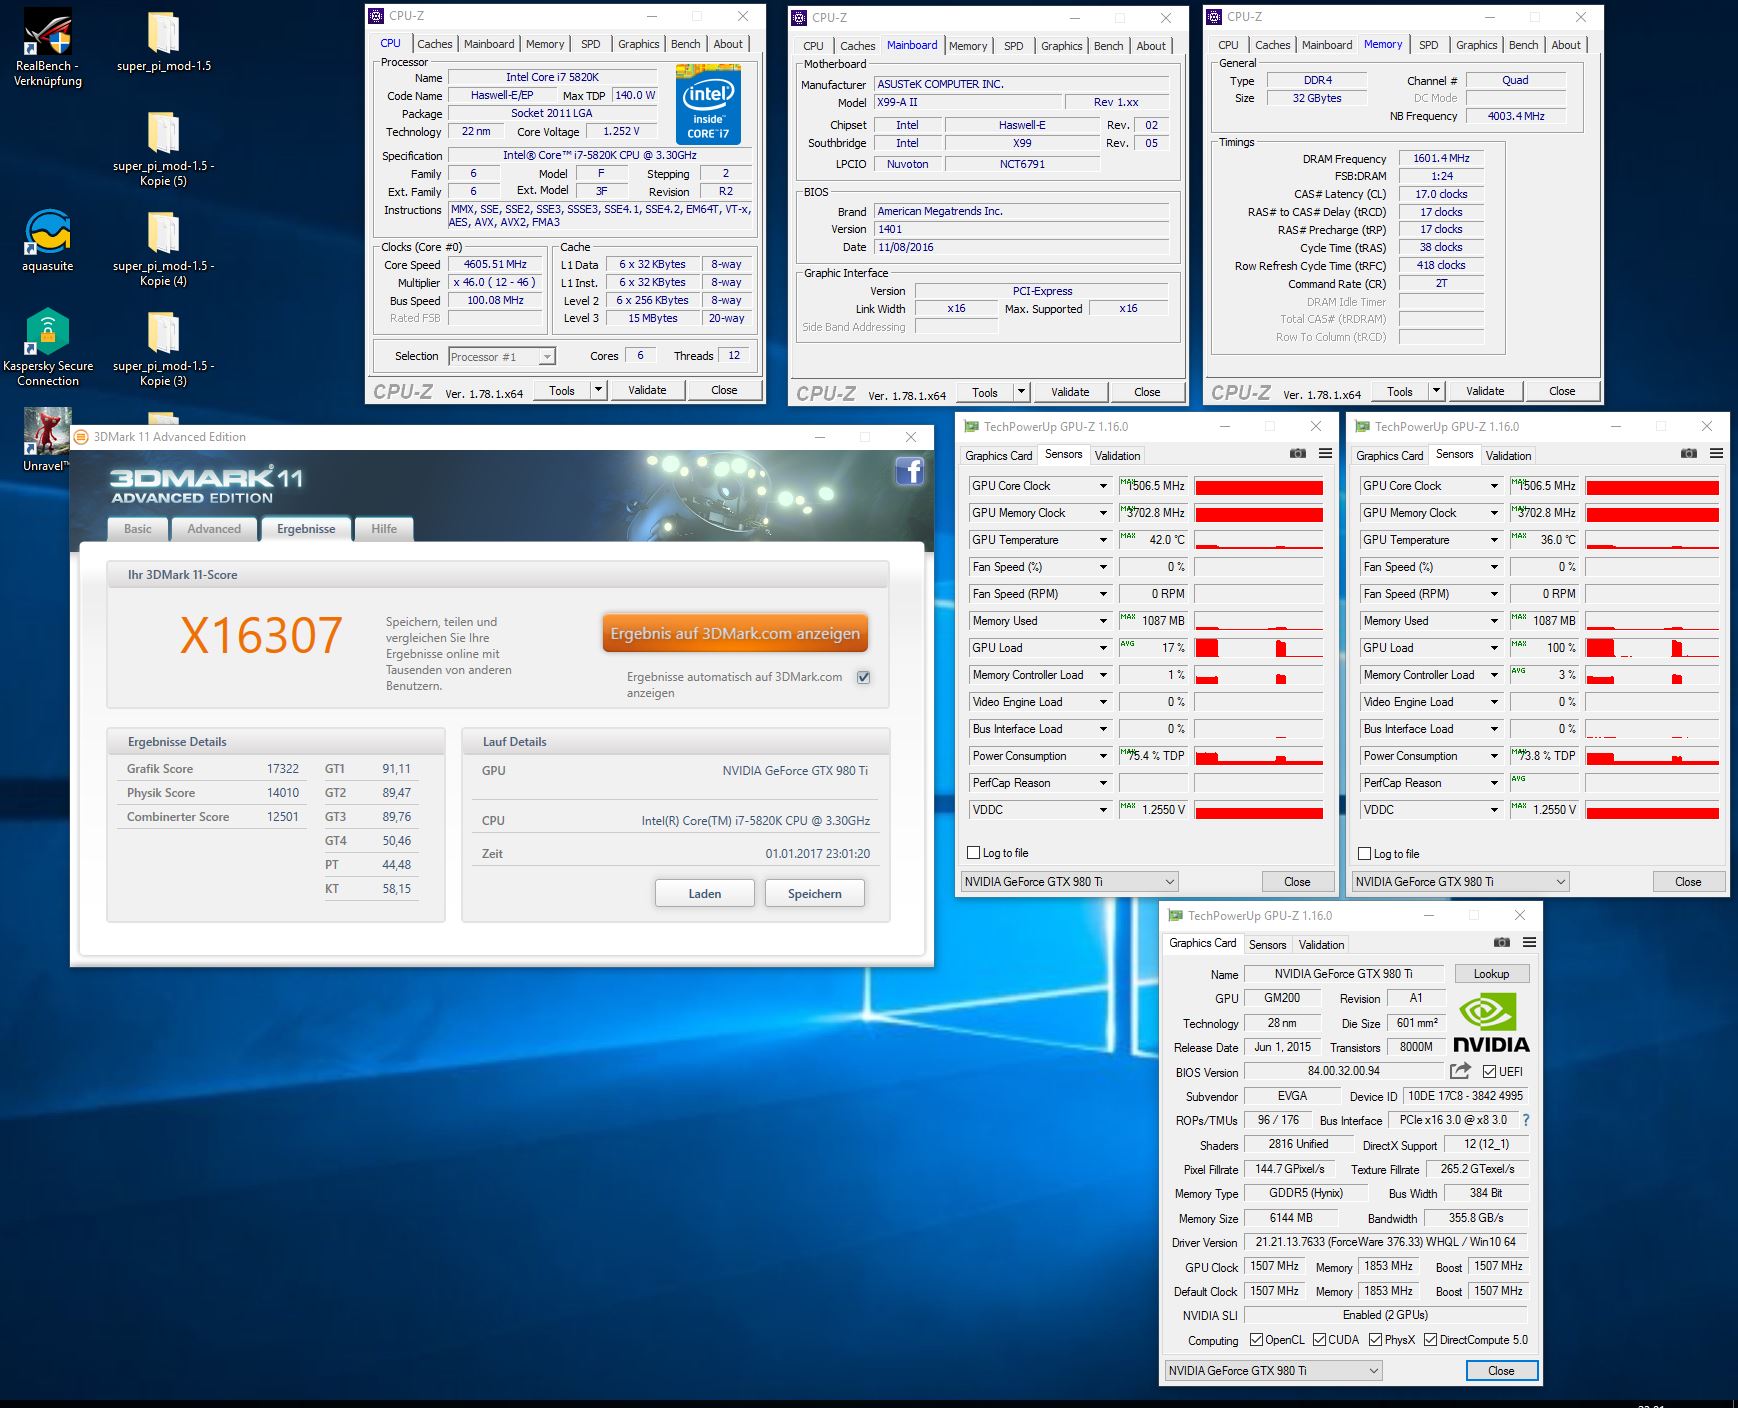Open the Hilfe tab in 3DMark 11
The height and width of the screenshot is (1408, 1738).
384,529
